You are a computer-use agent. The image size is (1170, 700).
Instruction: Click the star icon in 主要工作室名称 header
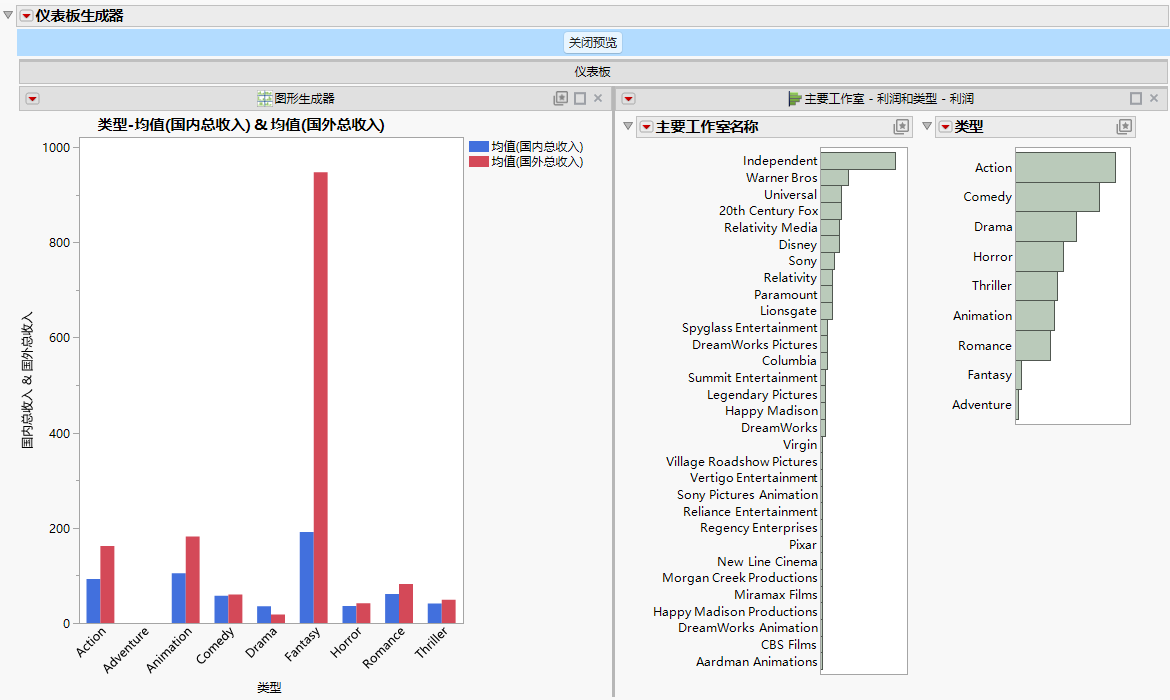tap(901, 127)
